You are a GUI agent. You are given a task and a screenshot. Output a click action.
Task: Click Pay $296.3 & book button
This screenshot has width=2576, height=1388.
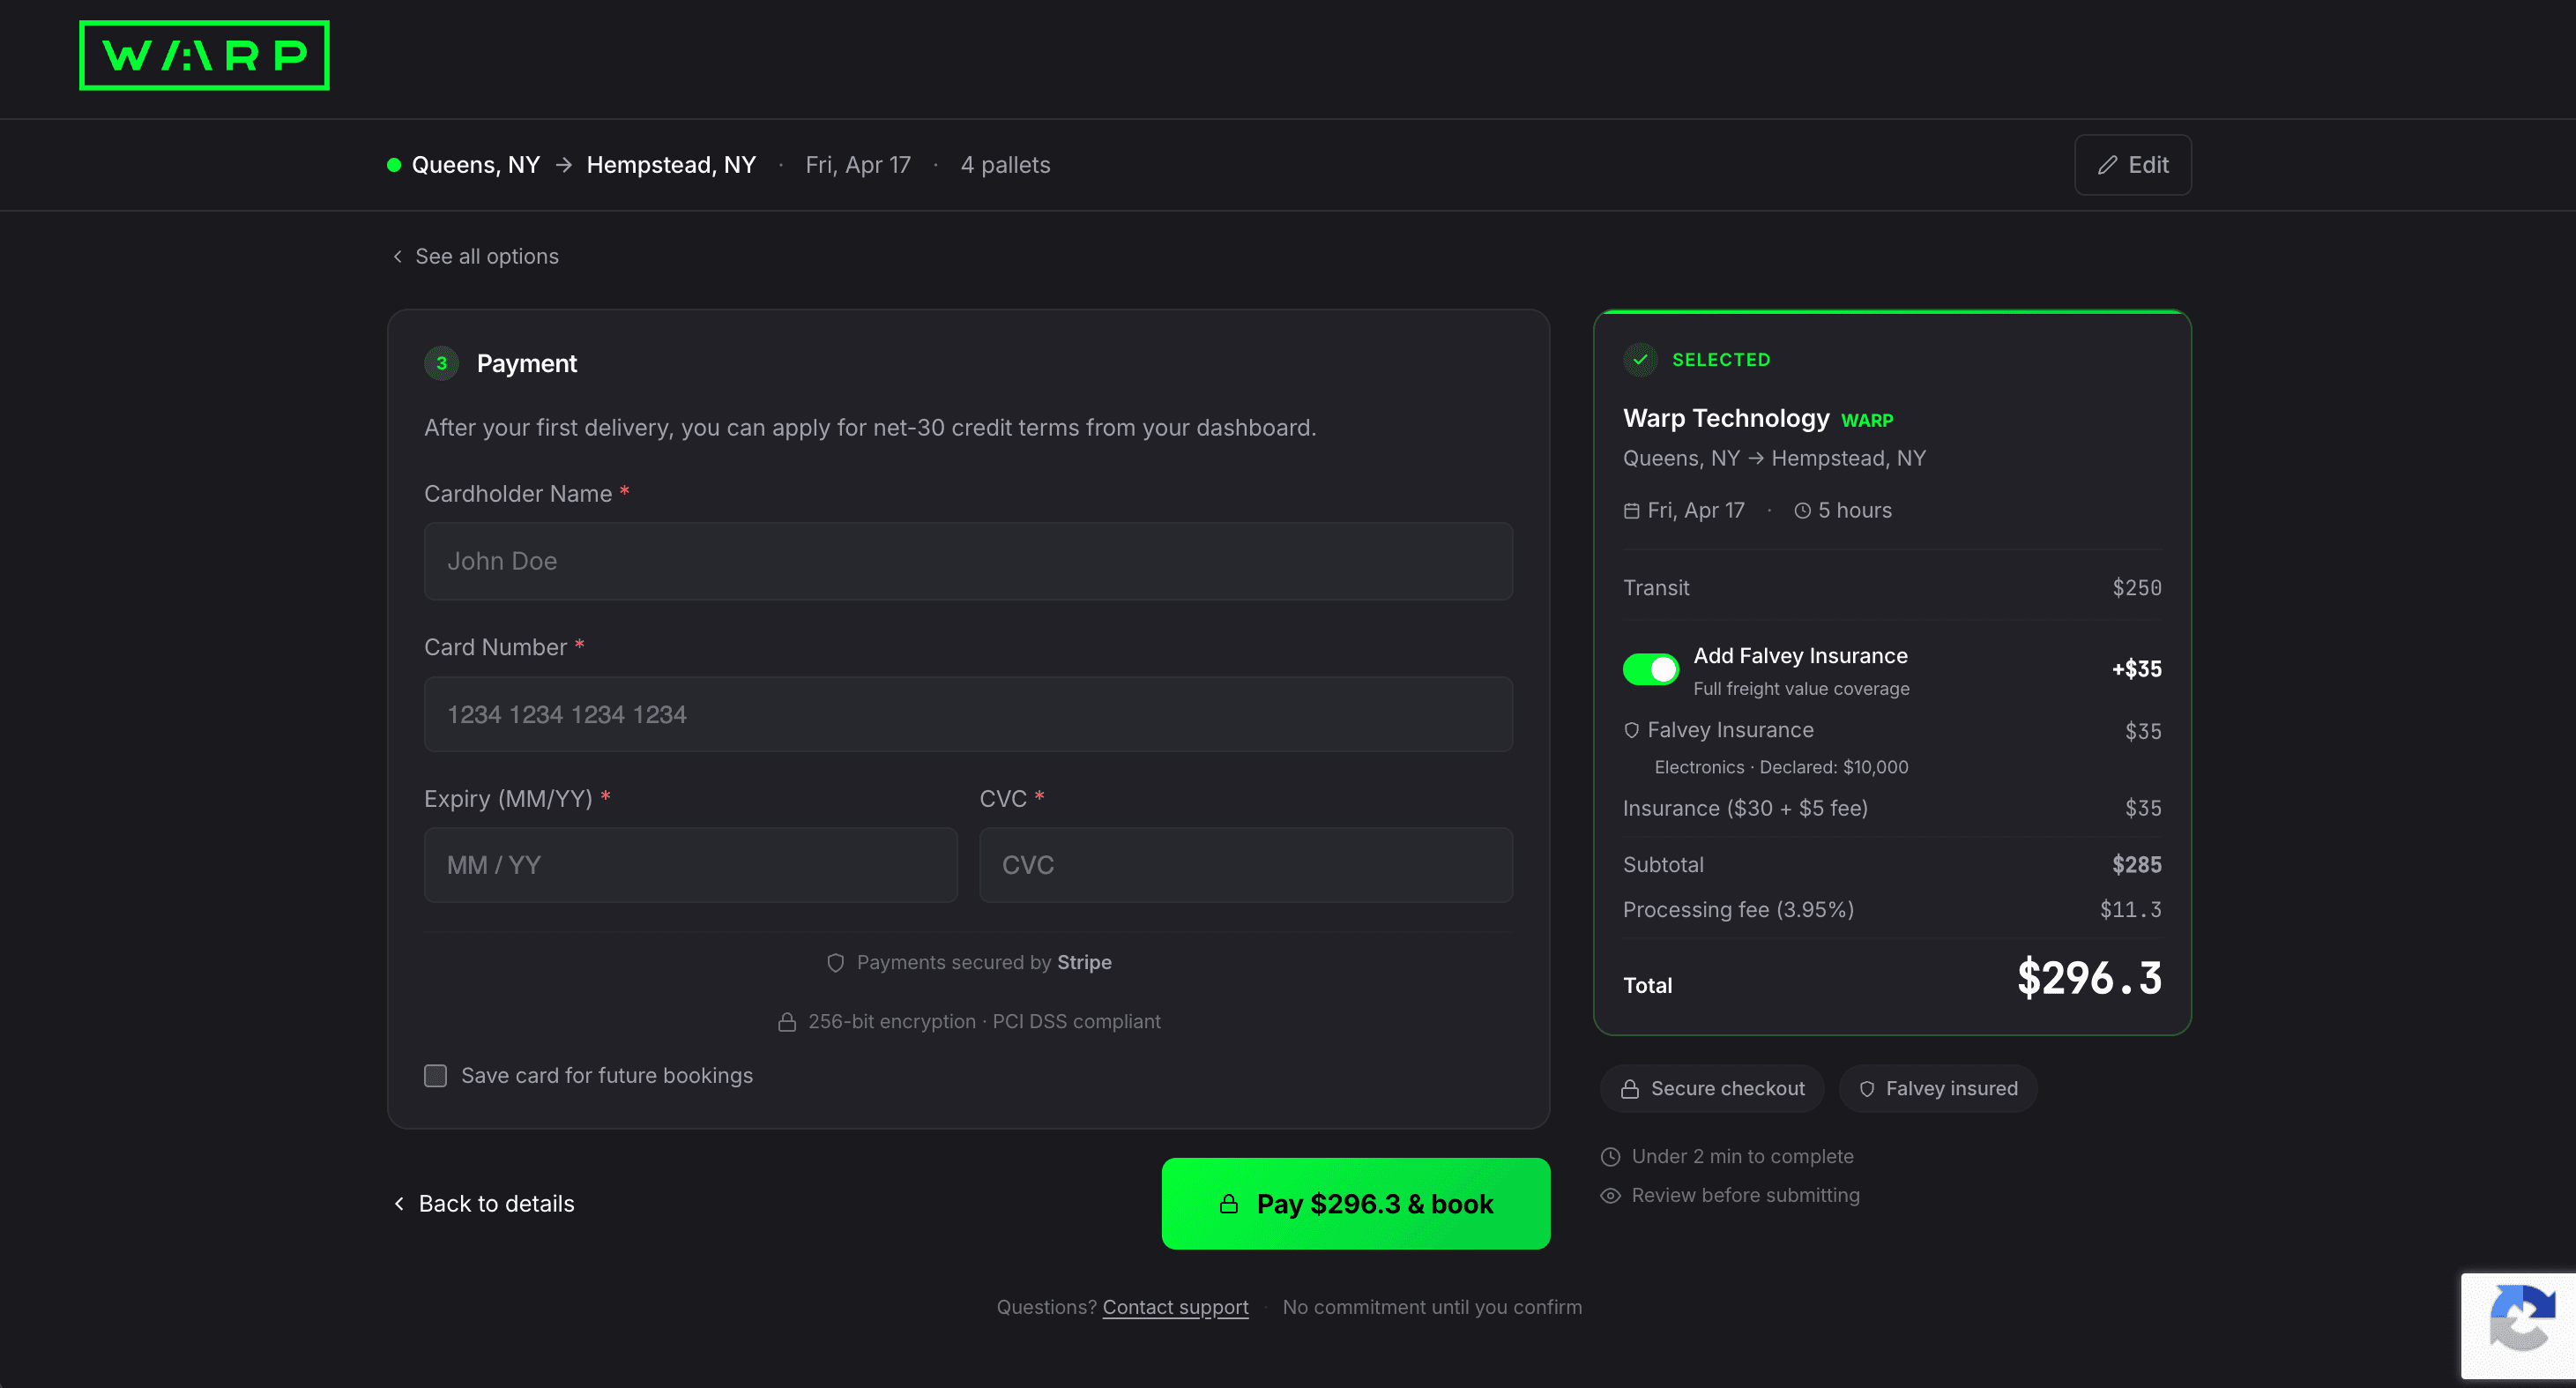[x=1355, y=1204]
